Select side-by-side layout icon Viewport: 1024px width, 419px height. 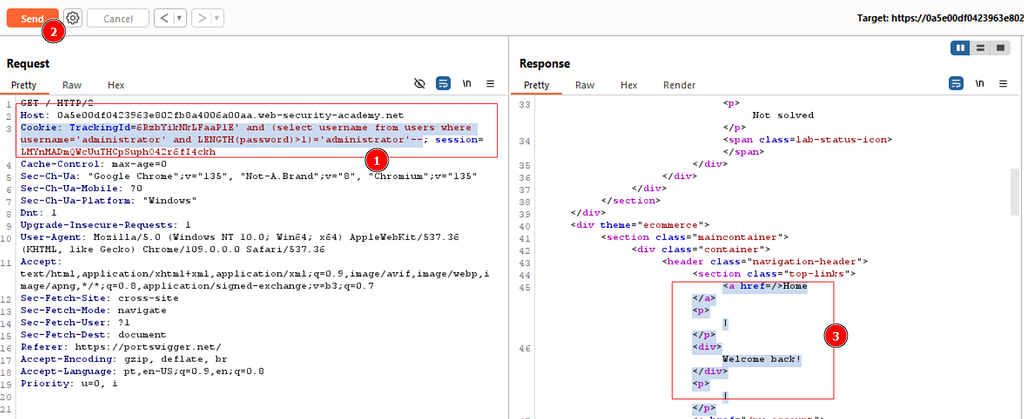point(961,48)
